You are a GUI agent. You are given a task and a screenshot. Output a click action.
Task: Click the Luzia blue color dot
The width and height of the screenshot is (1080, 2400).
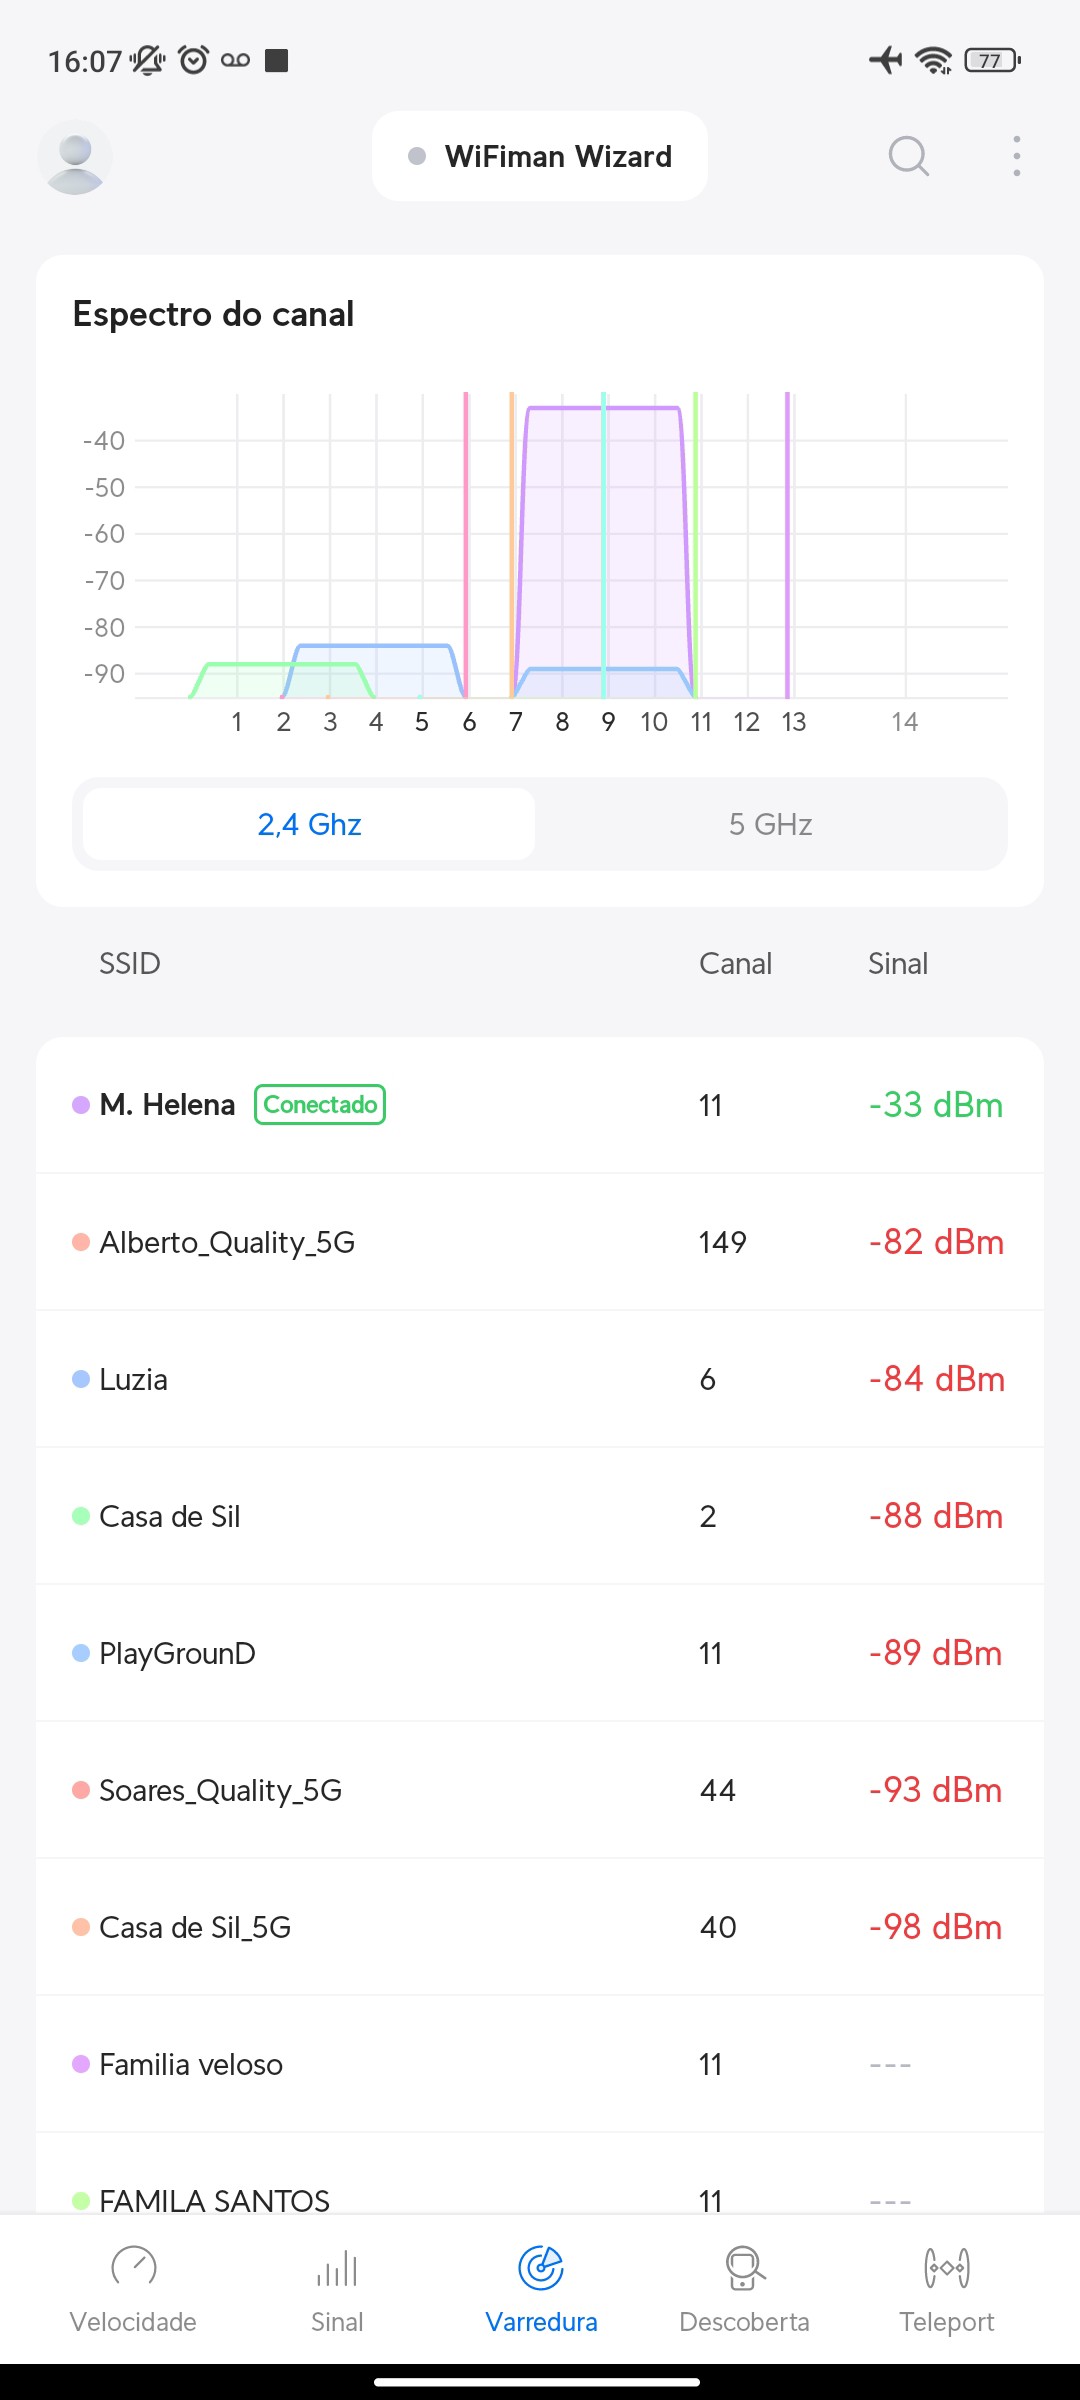[x=81, y=1379]
